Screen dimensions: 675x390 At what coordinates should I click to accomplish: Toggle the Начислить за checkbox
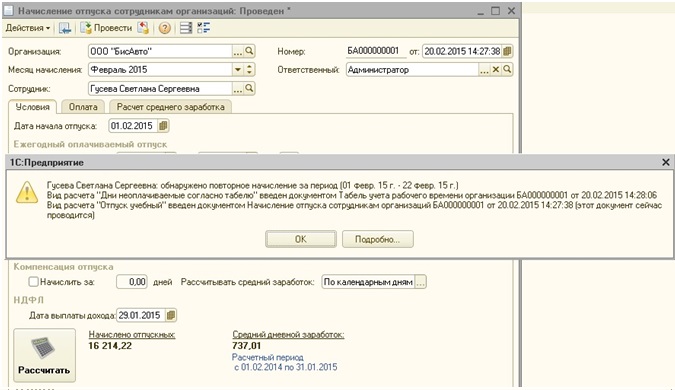33,282
